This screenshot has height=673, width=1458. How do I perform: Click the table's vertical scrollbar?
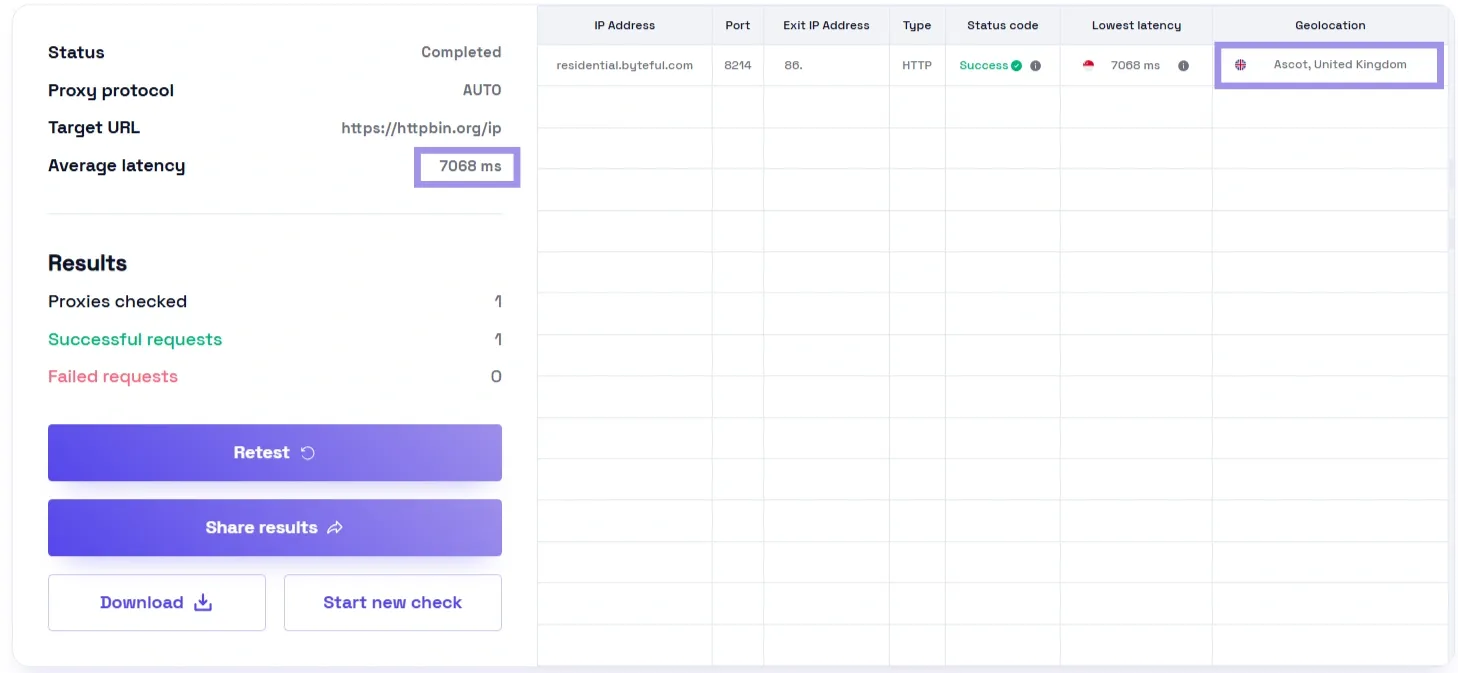pos(1451,205)
